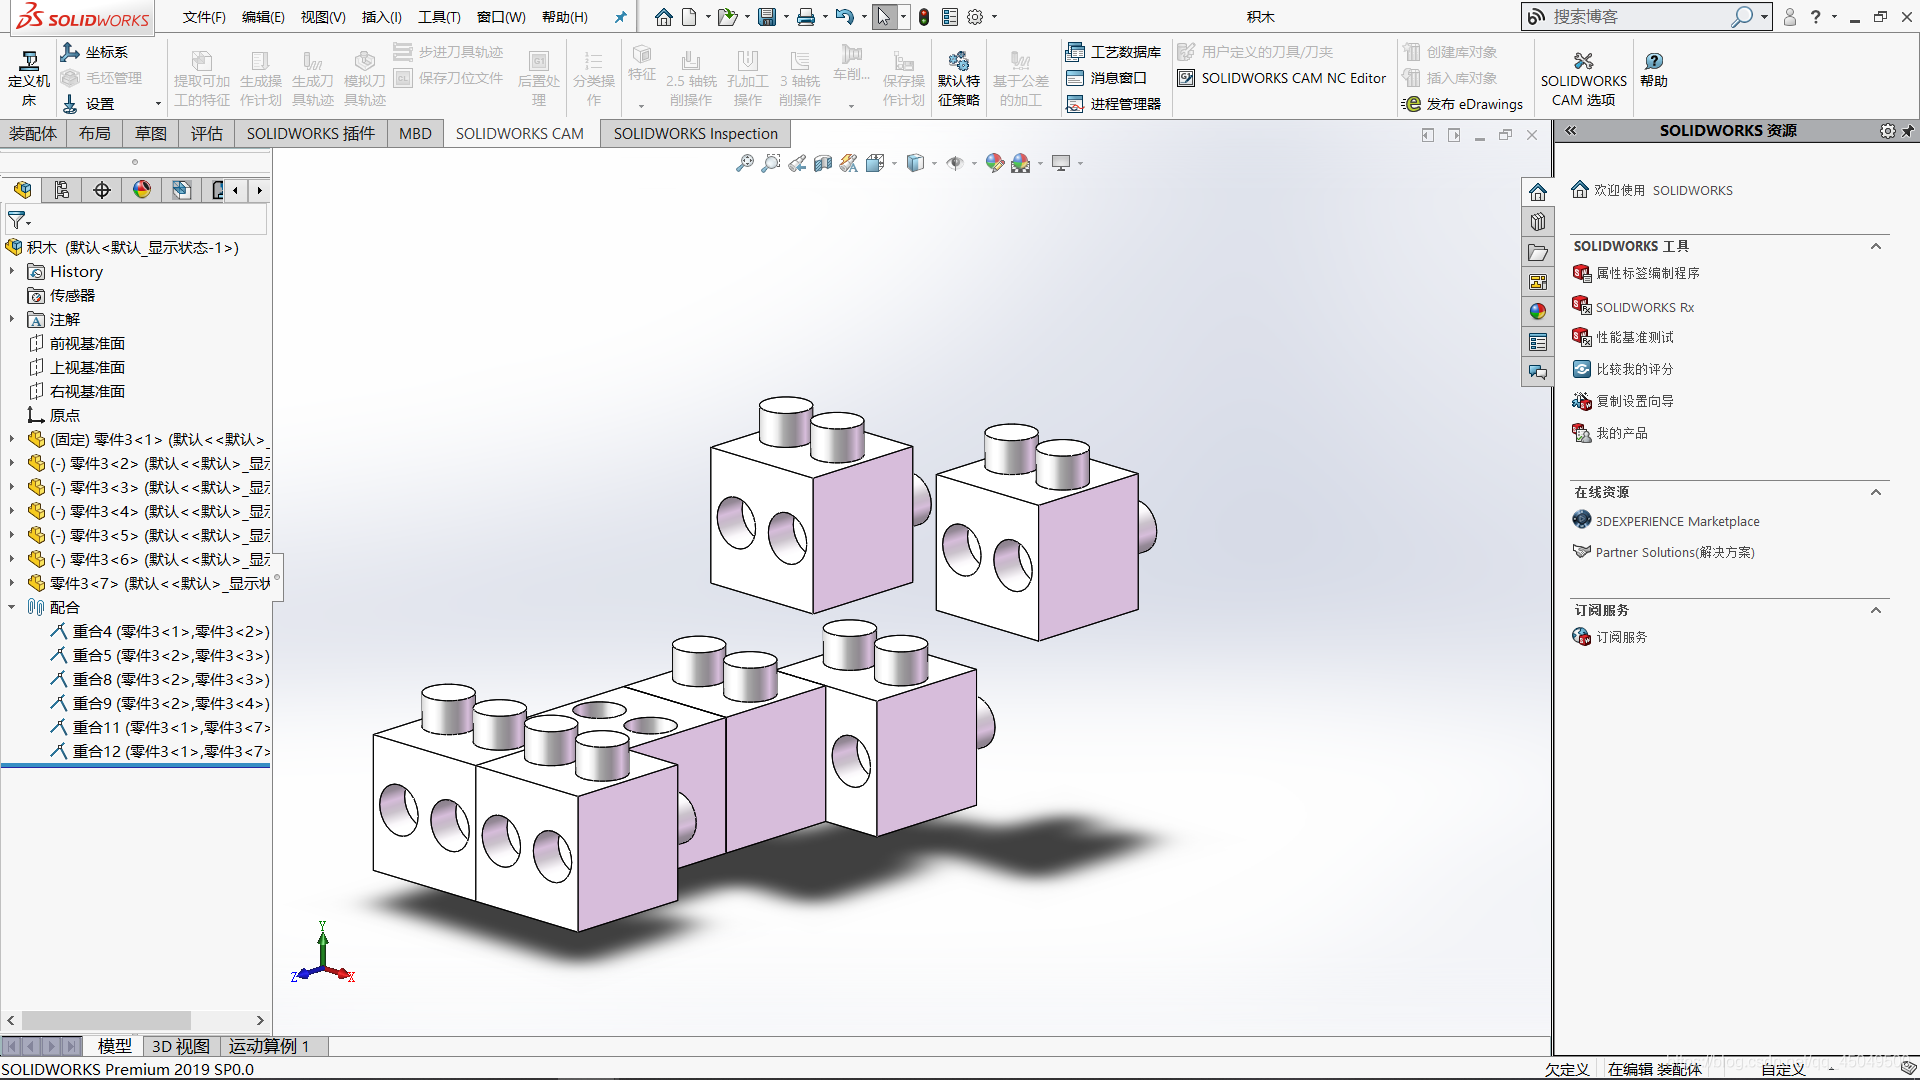Viewport: 1920px width, 1080px height.
Task: Toggle the Hide/Show Items eye icon
Action: click(955, 163)
